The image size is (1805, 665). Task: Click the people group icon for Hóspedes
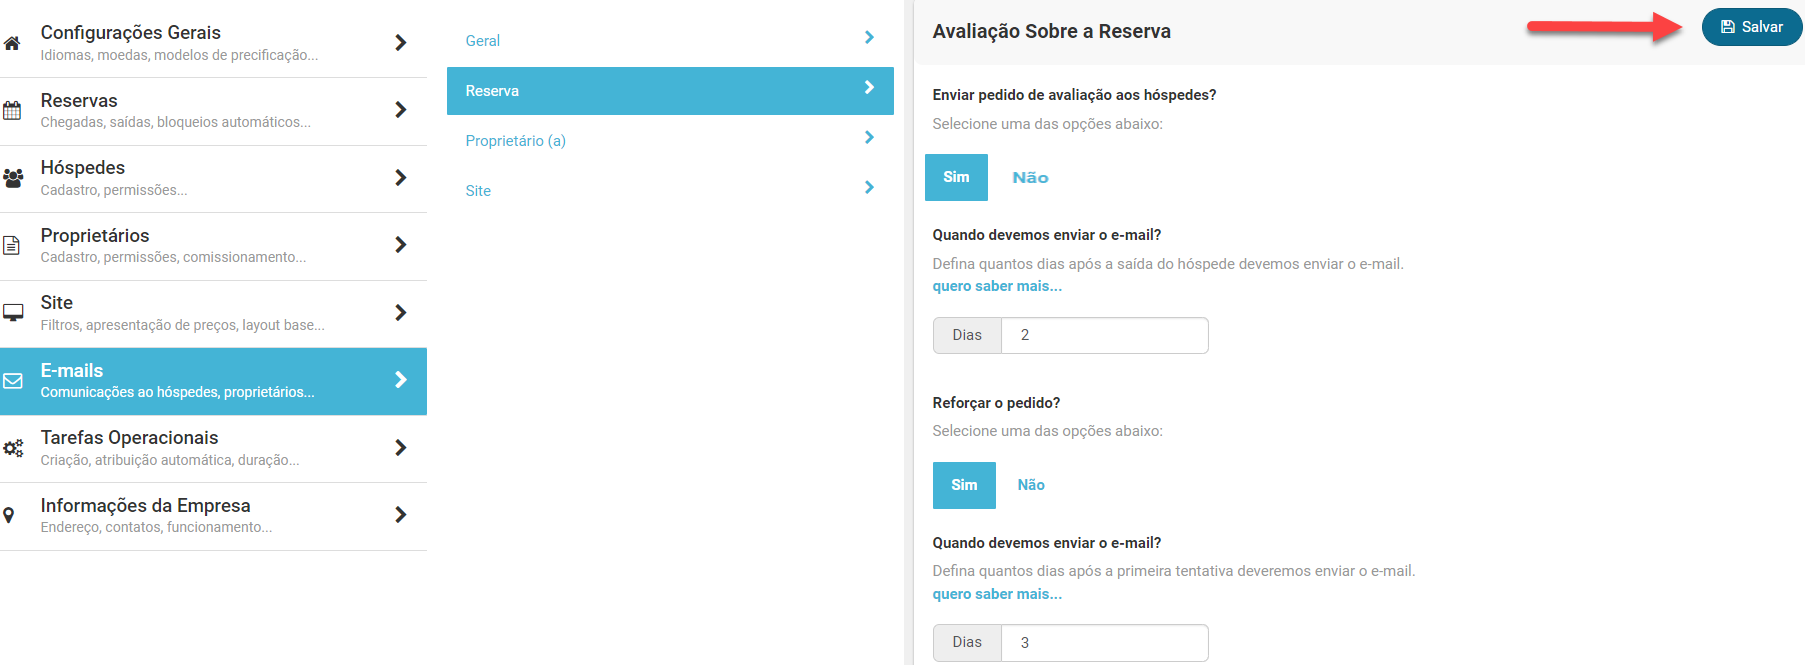click(13, 178)
